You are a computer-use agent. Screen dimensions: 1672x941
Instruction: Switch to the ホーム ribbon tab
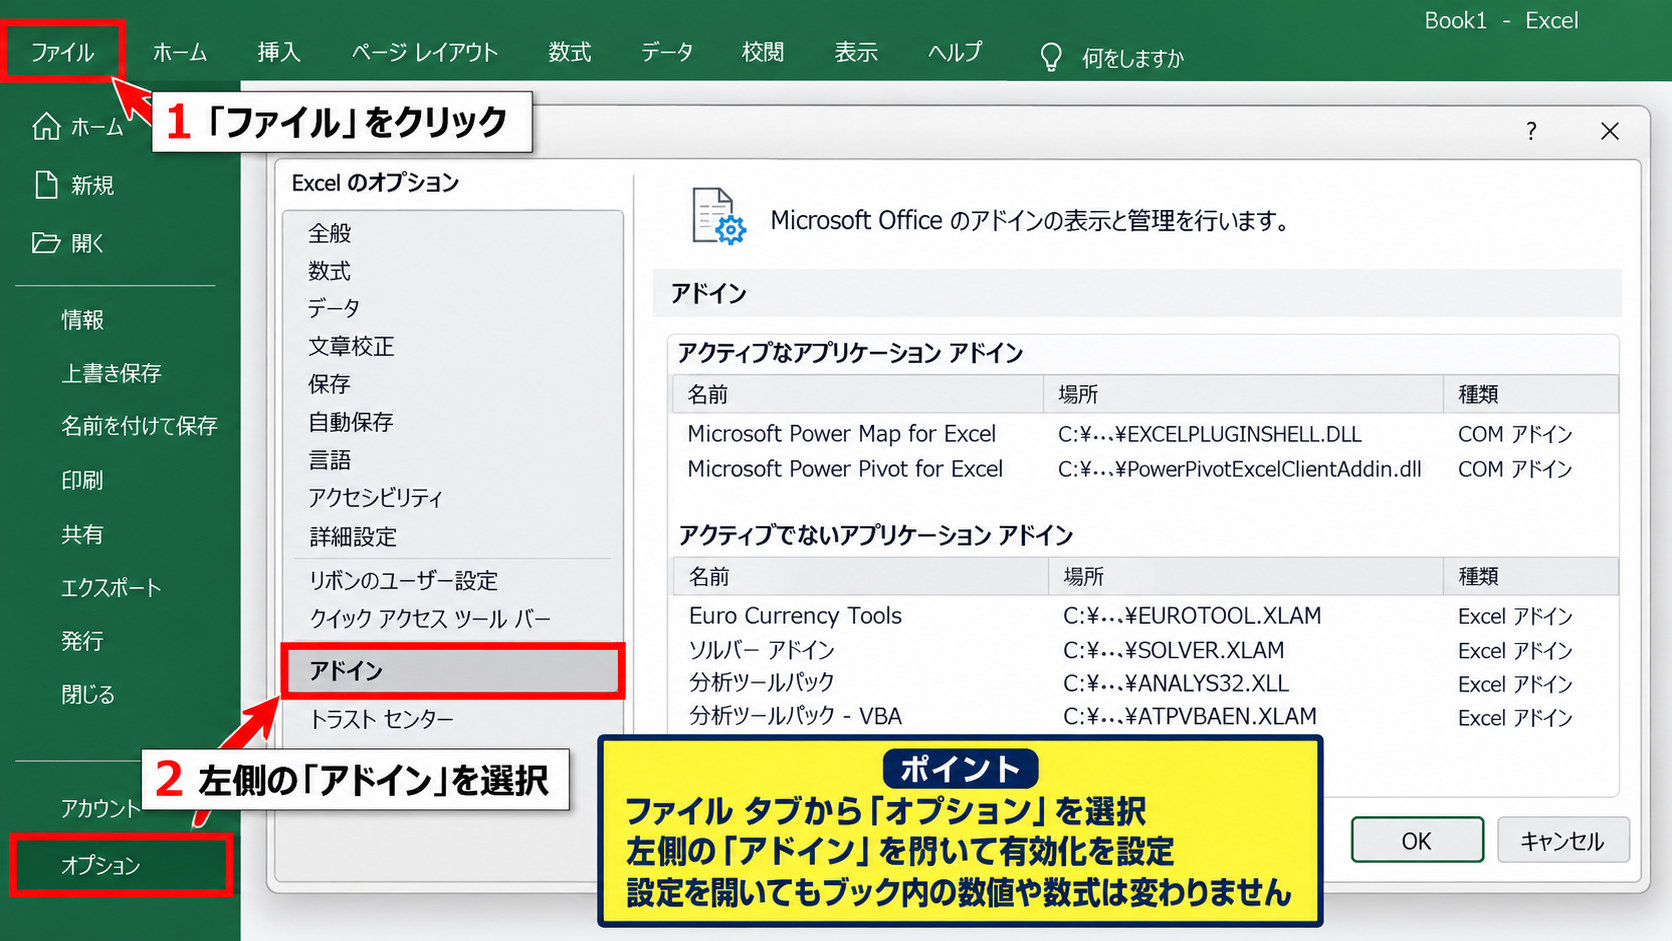[x=180, y=52]
